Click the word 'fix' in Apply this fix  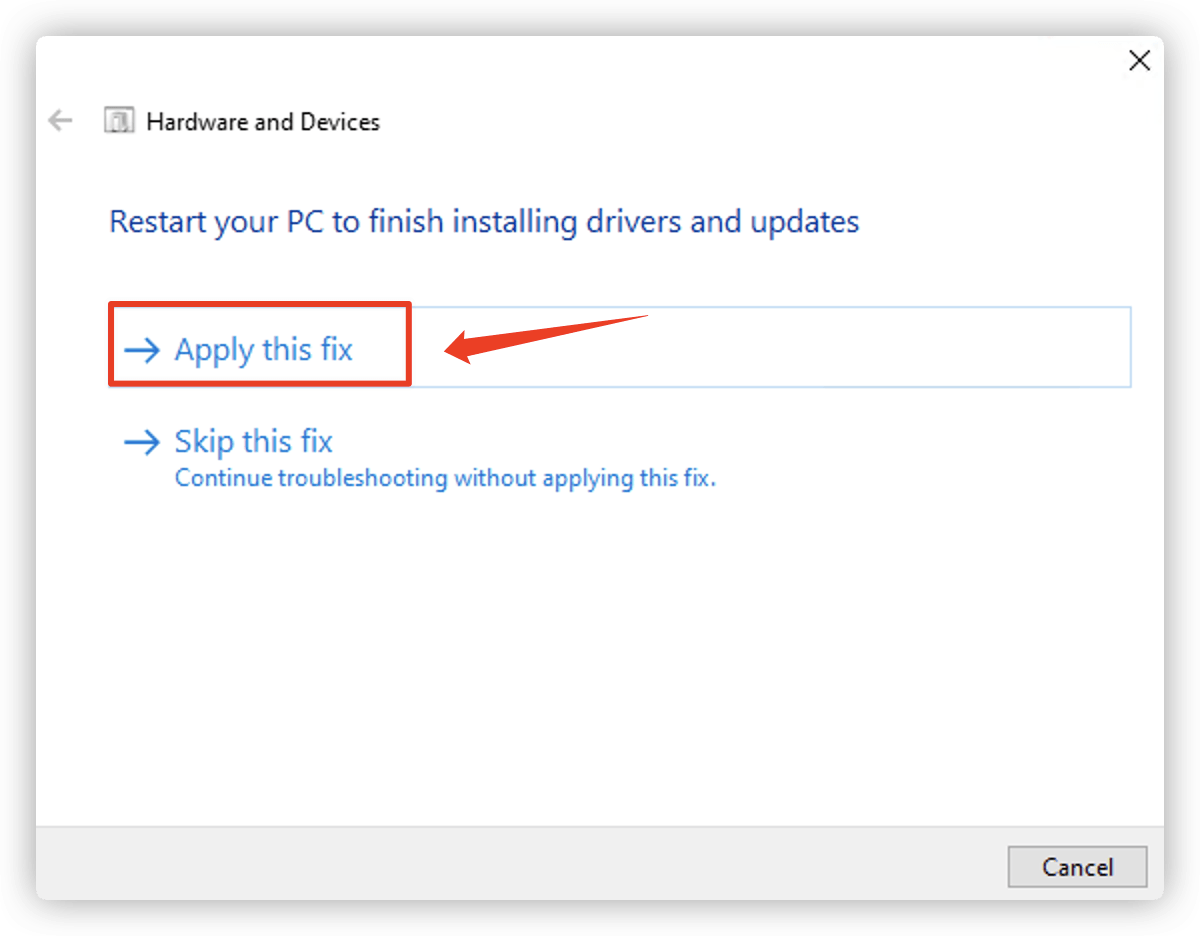click(x=336, y=350)
